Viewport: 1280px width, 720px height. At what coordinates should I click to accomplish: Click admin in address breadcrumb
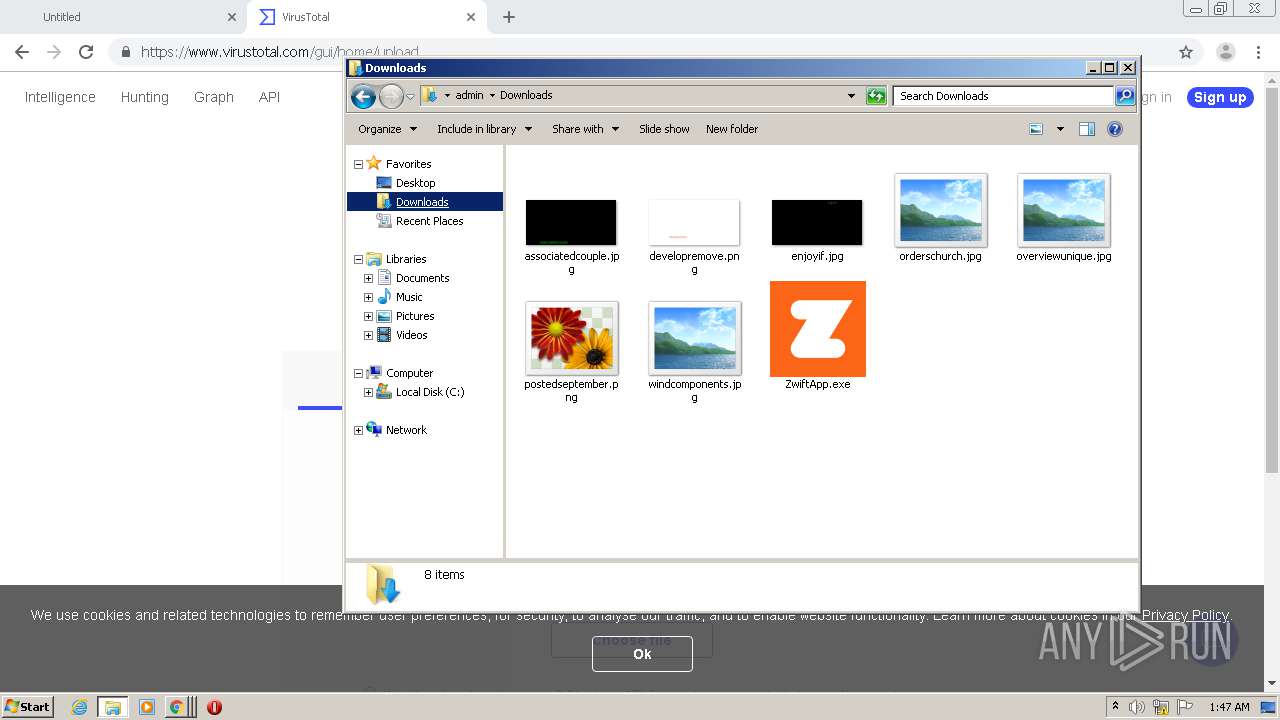coord(469,96)
